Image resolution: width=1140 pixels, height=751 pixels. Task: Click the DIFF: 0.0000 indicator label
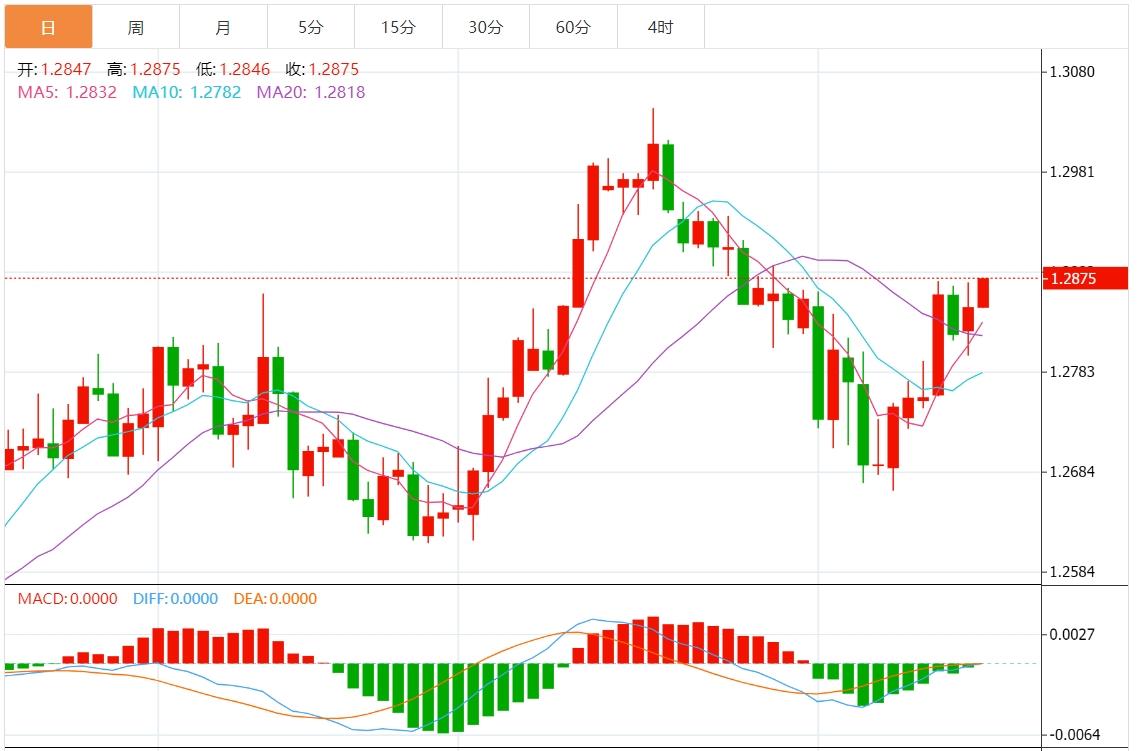(x=174, y=599)
